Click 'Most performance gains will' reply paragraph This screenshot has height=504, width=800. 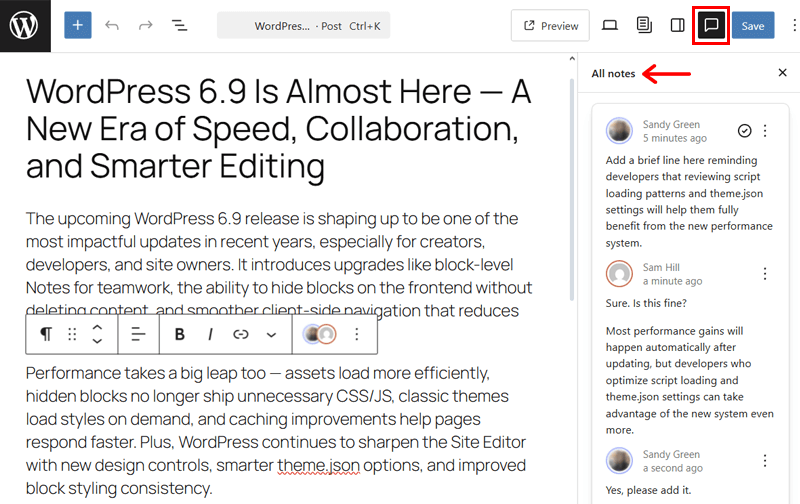tap(689, 380)
